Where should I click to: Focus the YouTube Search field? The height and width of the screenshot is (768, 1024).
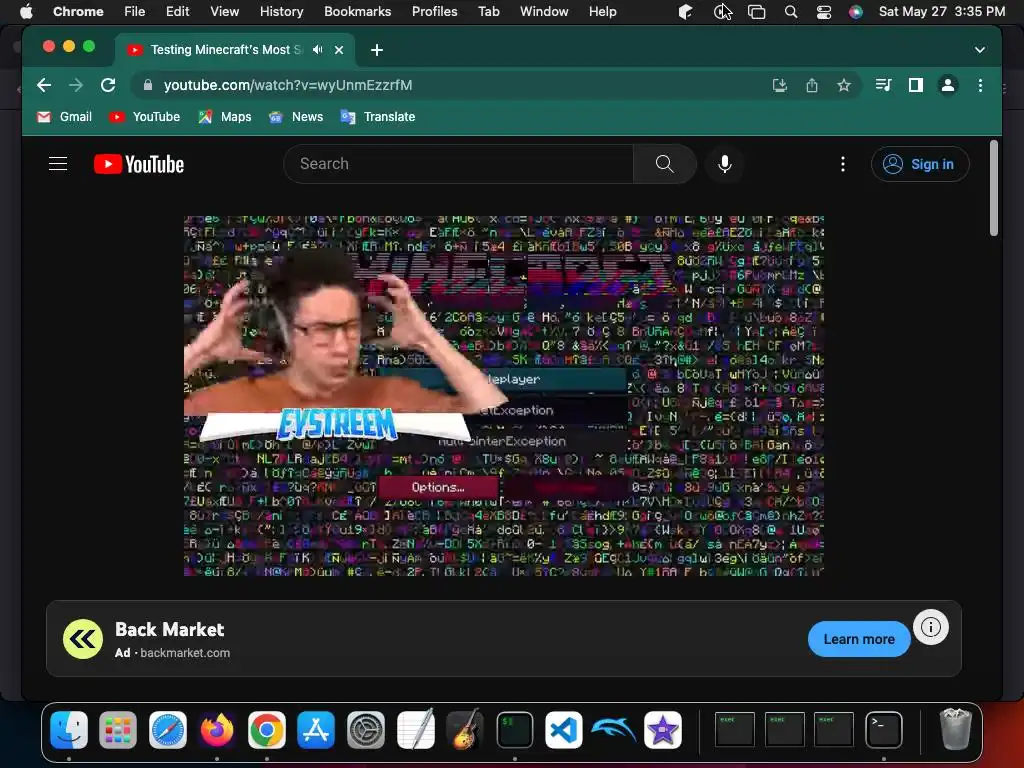(458, 164)
